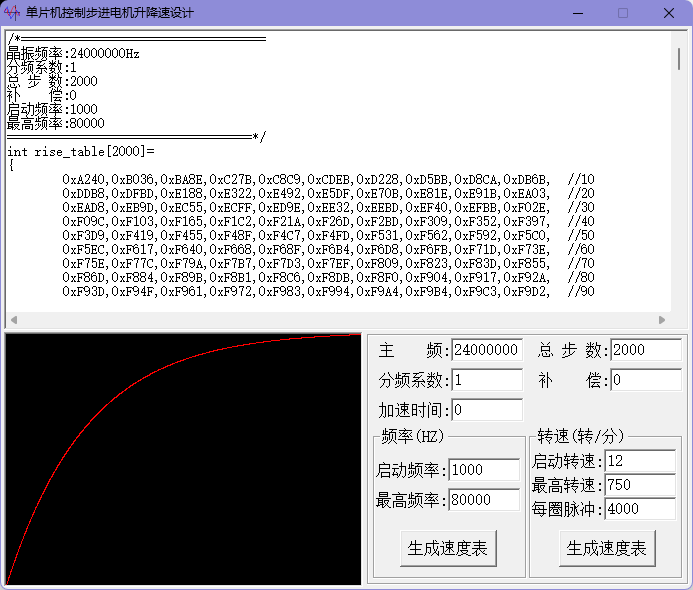This screenshot has width=693, height=590.
Task: Click the value 0xEAD8
Action: click(x=85, y=207)
